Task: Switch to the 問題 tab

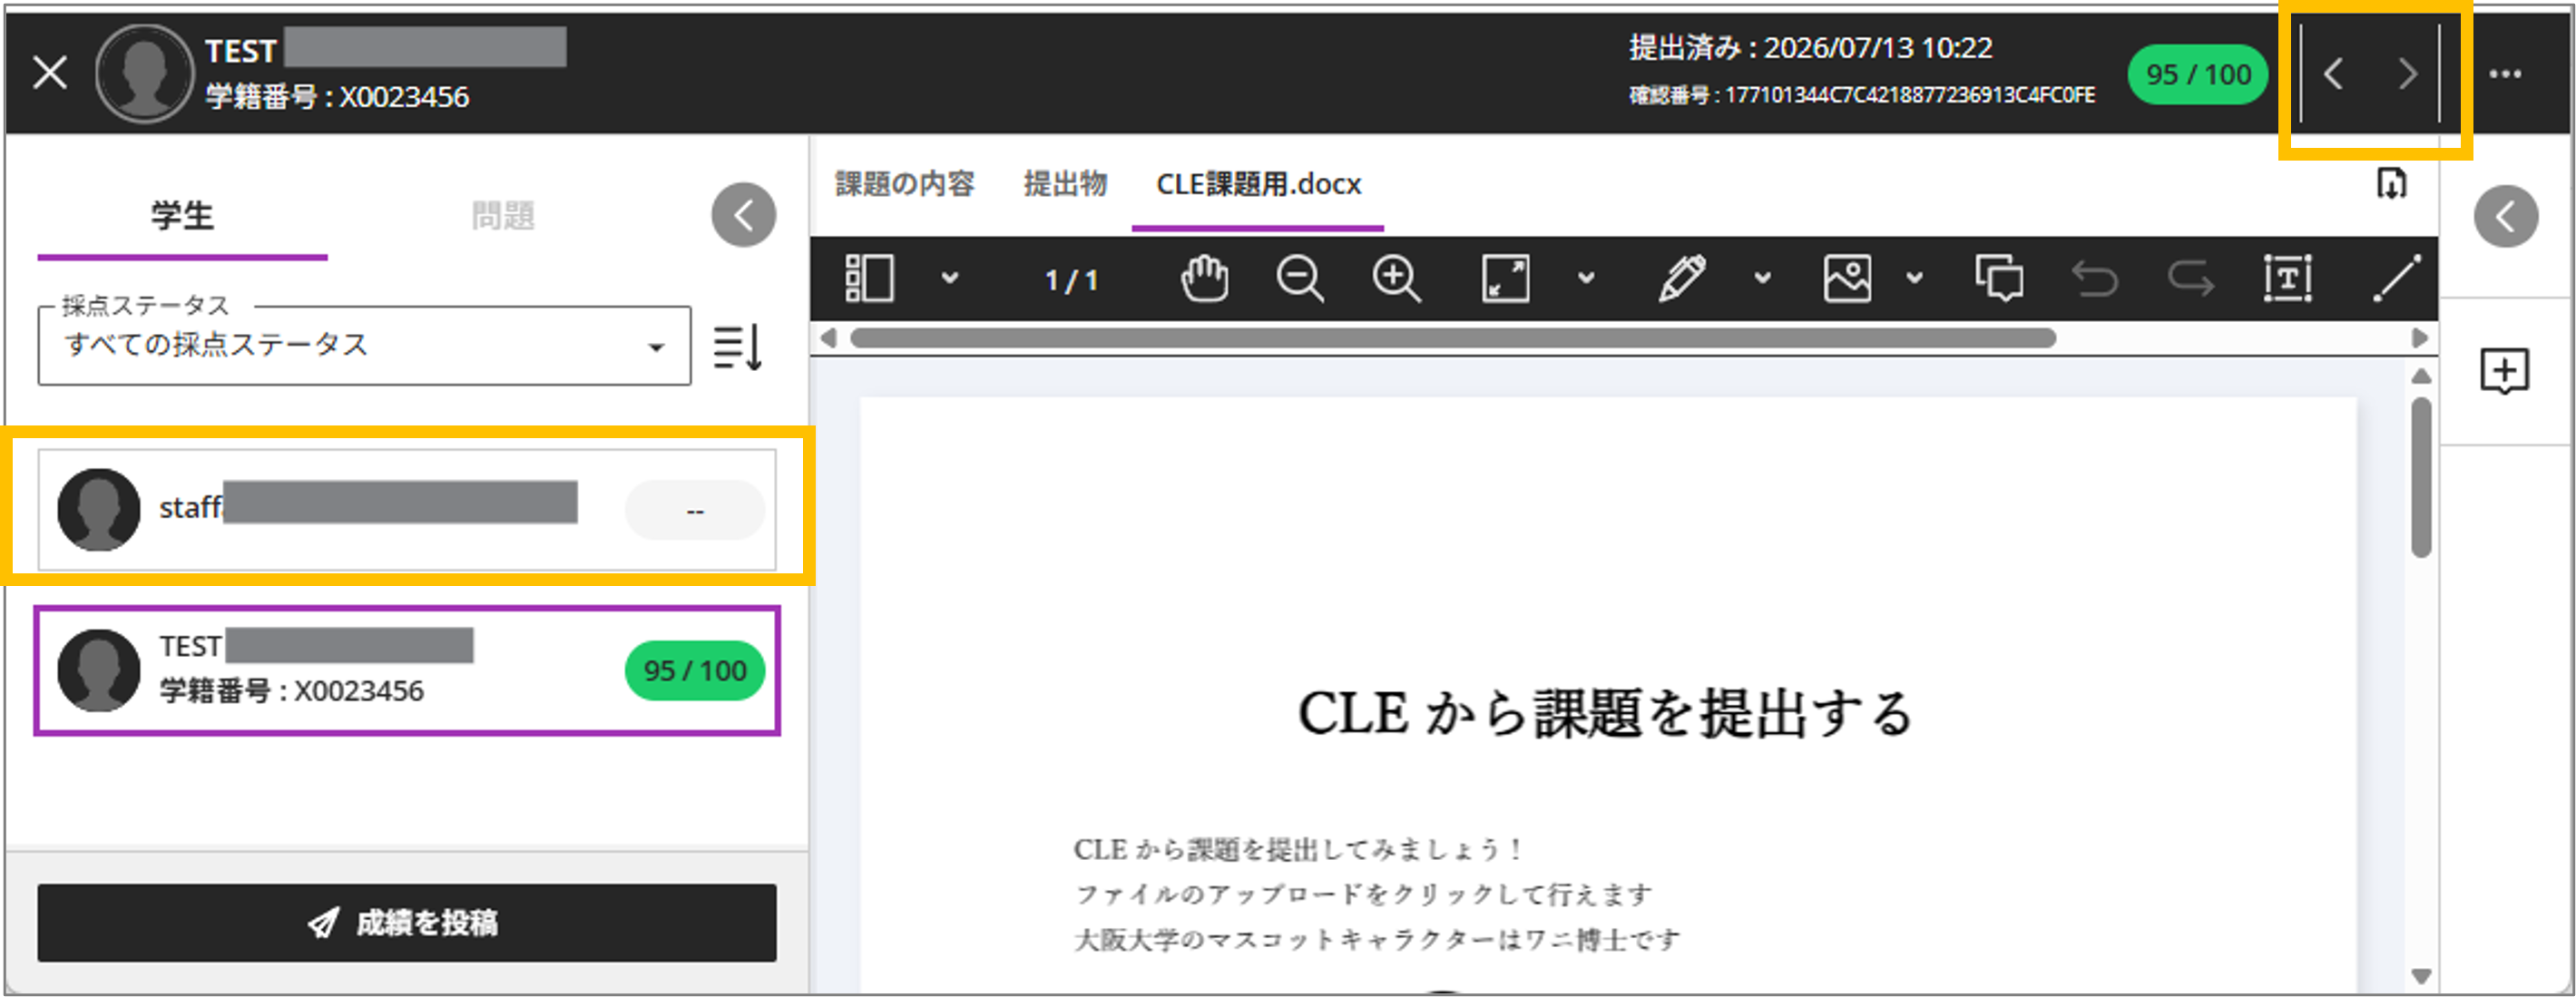Action: pyautogui.click(x=503, y=215)
